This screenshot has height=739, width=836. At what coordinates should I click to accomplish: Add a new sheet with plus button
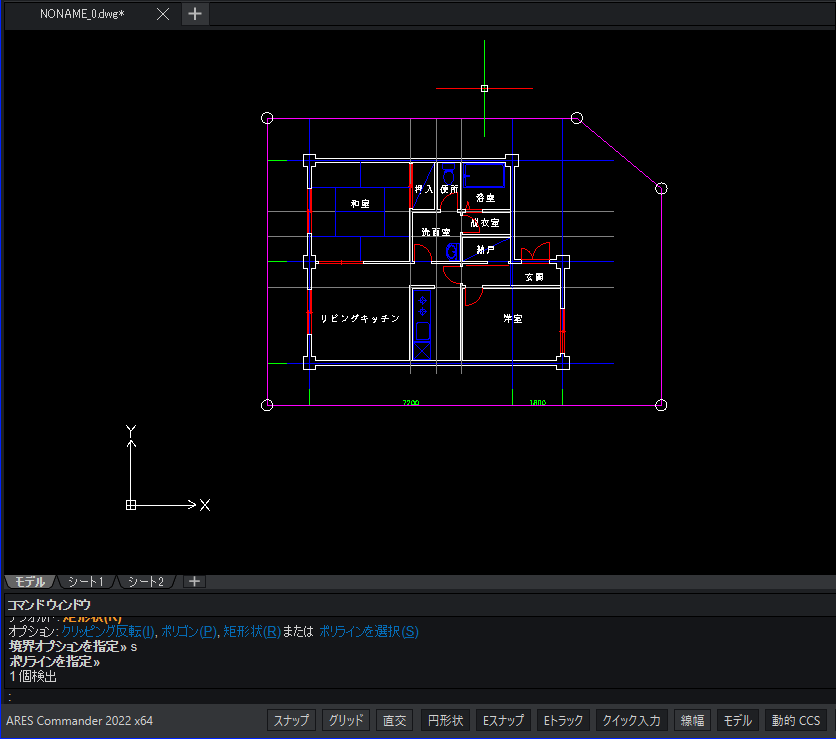coord(195,581)
